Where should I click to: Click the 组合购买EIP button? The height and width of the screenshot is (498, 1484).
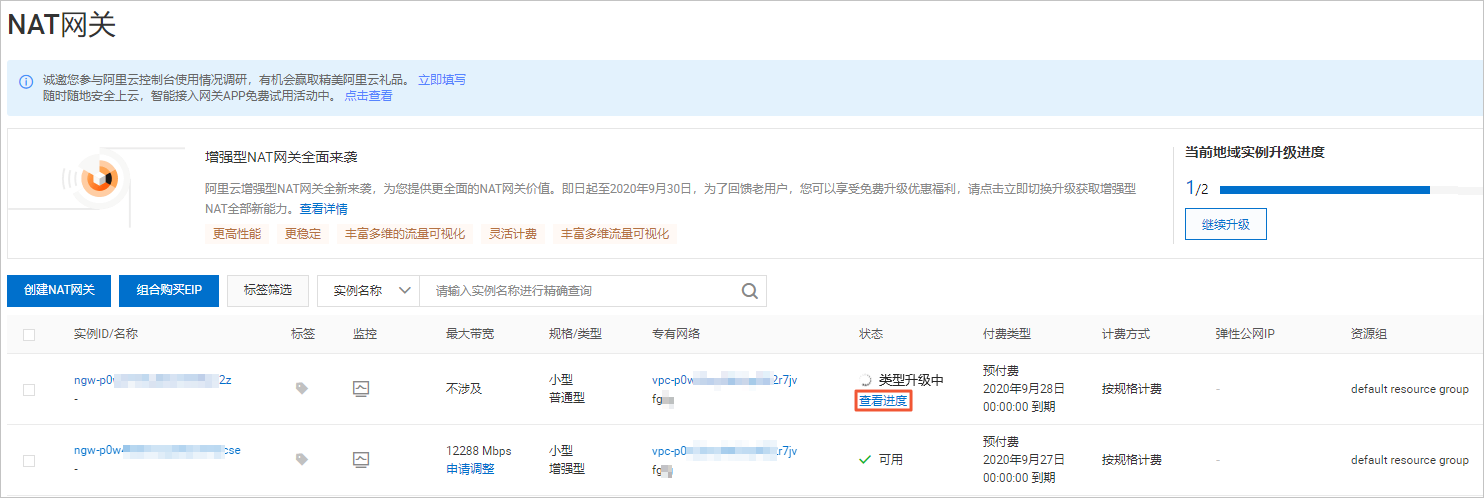click(169, 290)
